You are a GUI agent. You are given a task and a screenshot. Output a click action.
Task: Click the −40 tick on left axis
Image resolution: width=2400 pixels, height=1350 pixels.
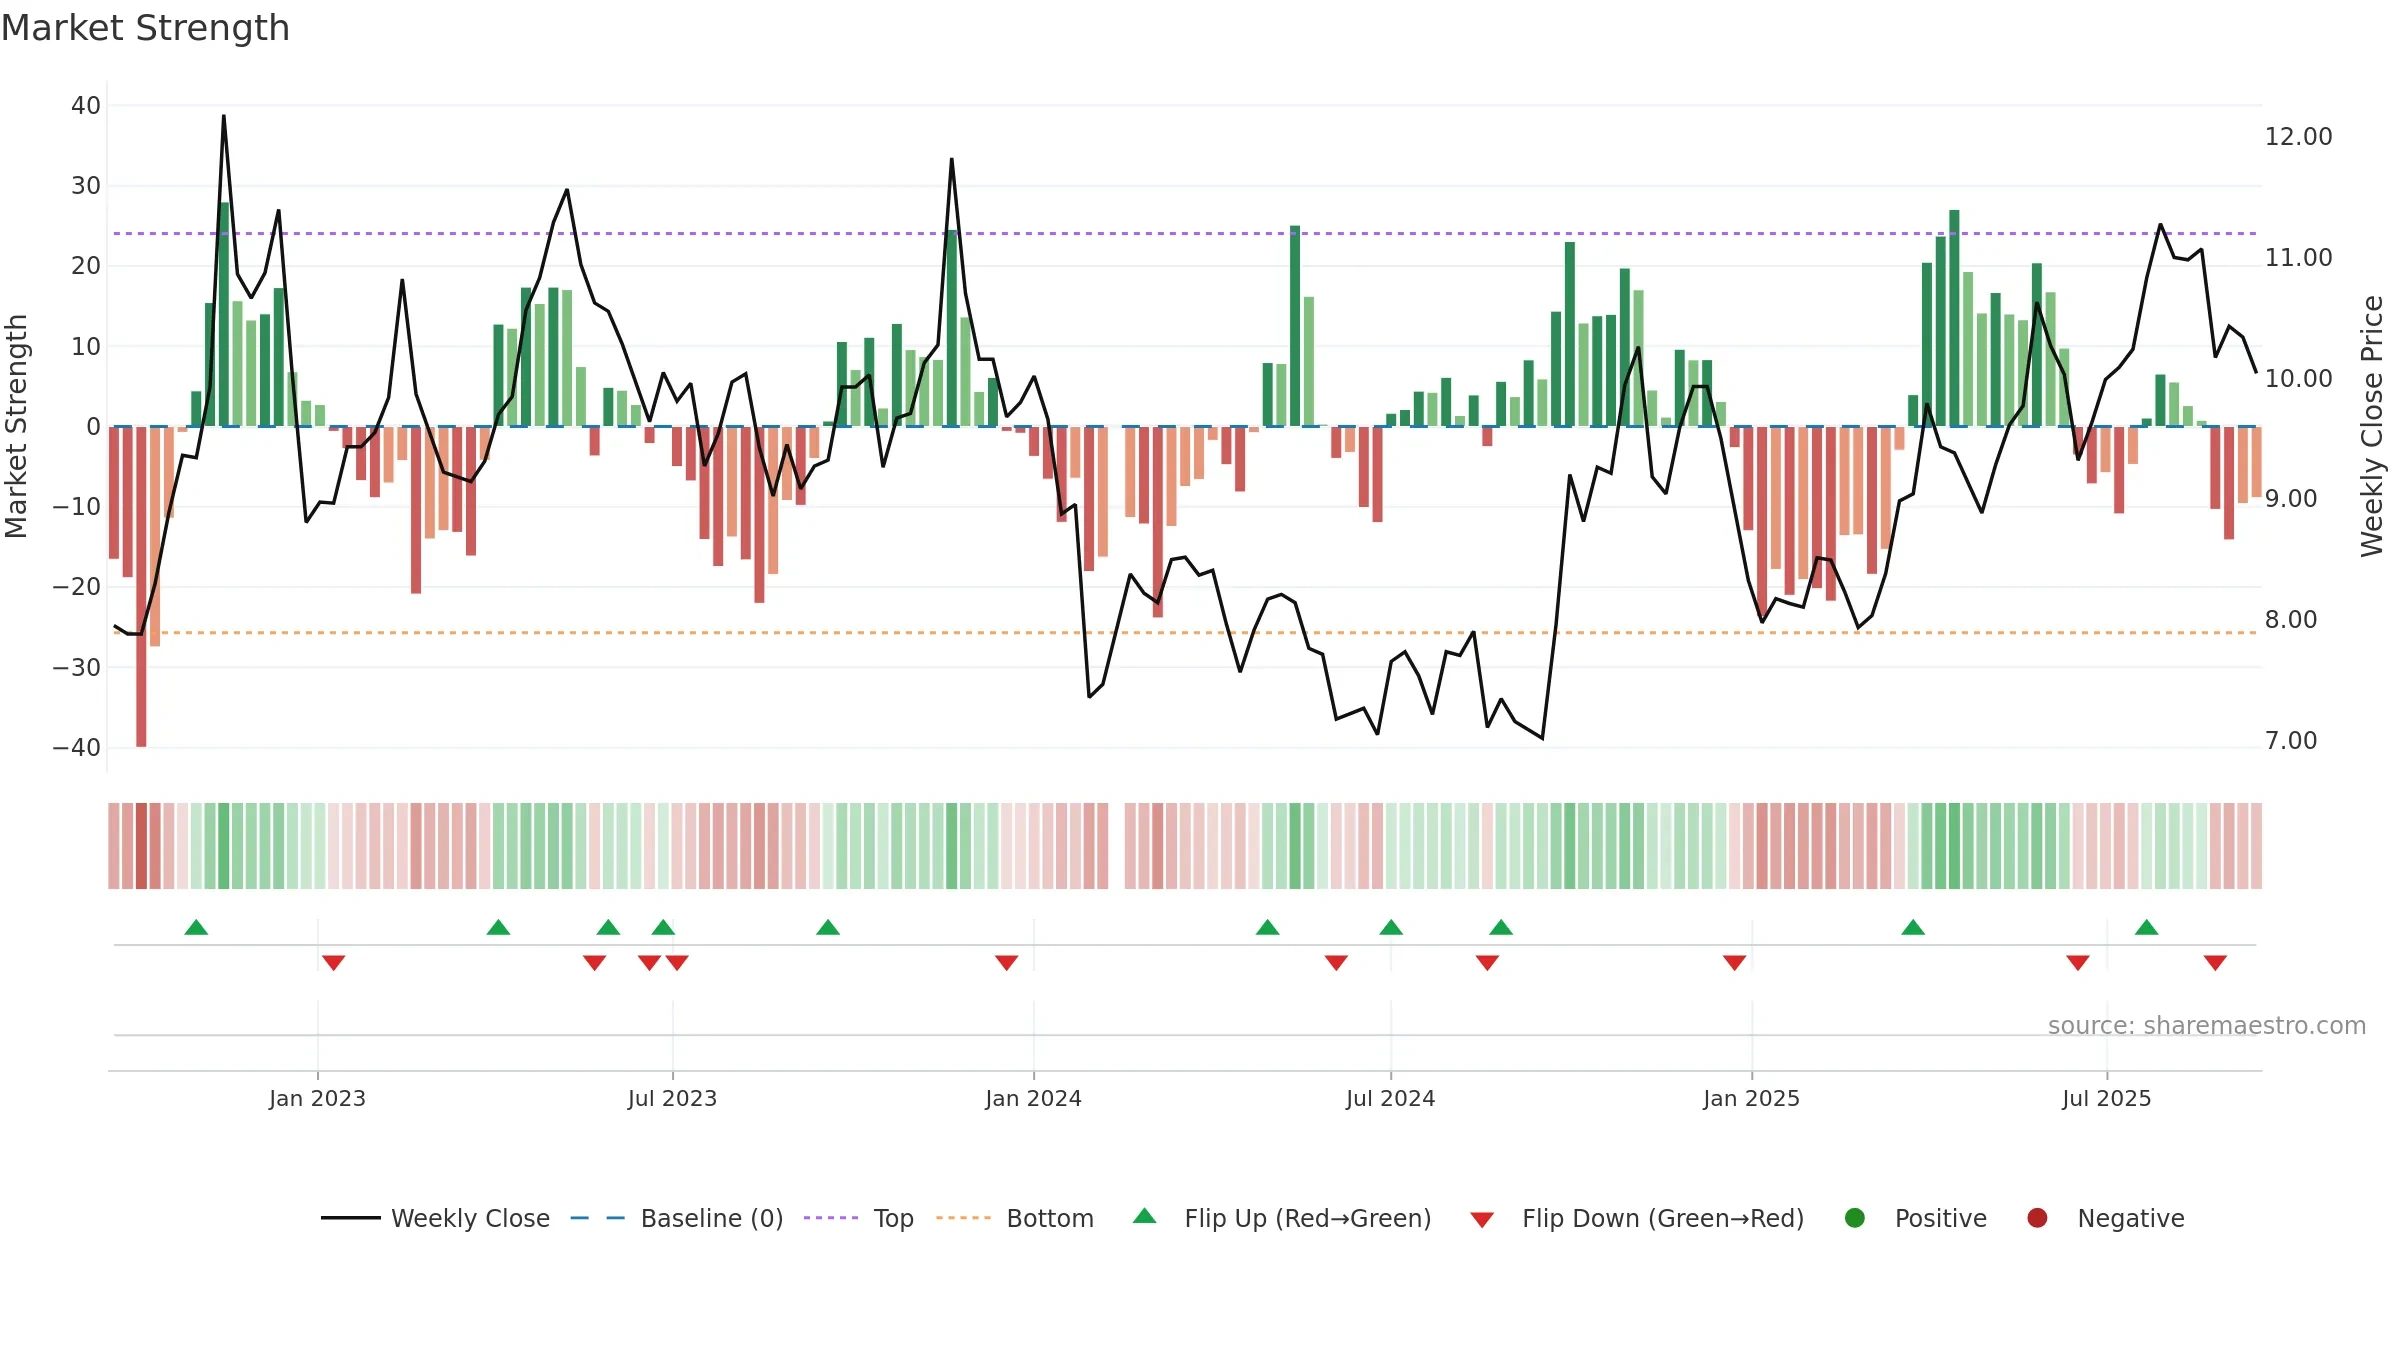77,748
